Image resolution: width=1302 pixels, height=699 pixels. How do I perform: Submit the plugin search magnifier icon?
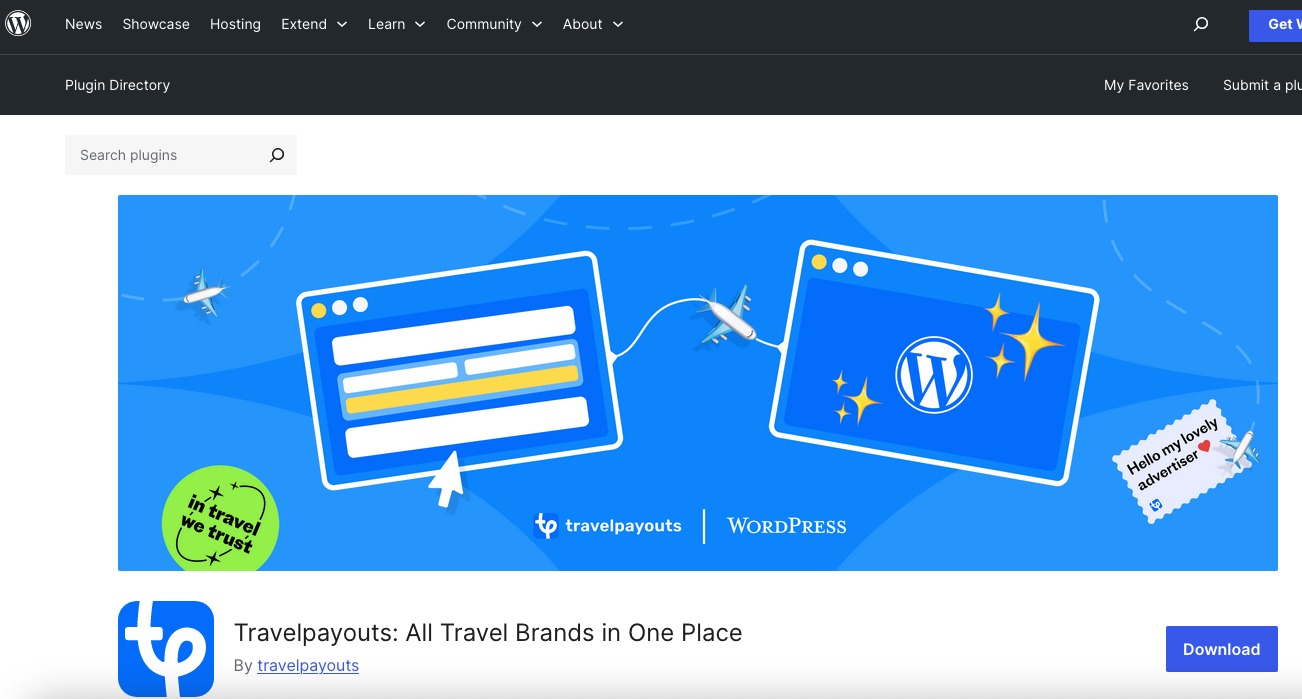click(x=277, y=155)
